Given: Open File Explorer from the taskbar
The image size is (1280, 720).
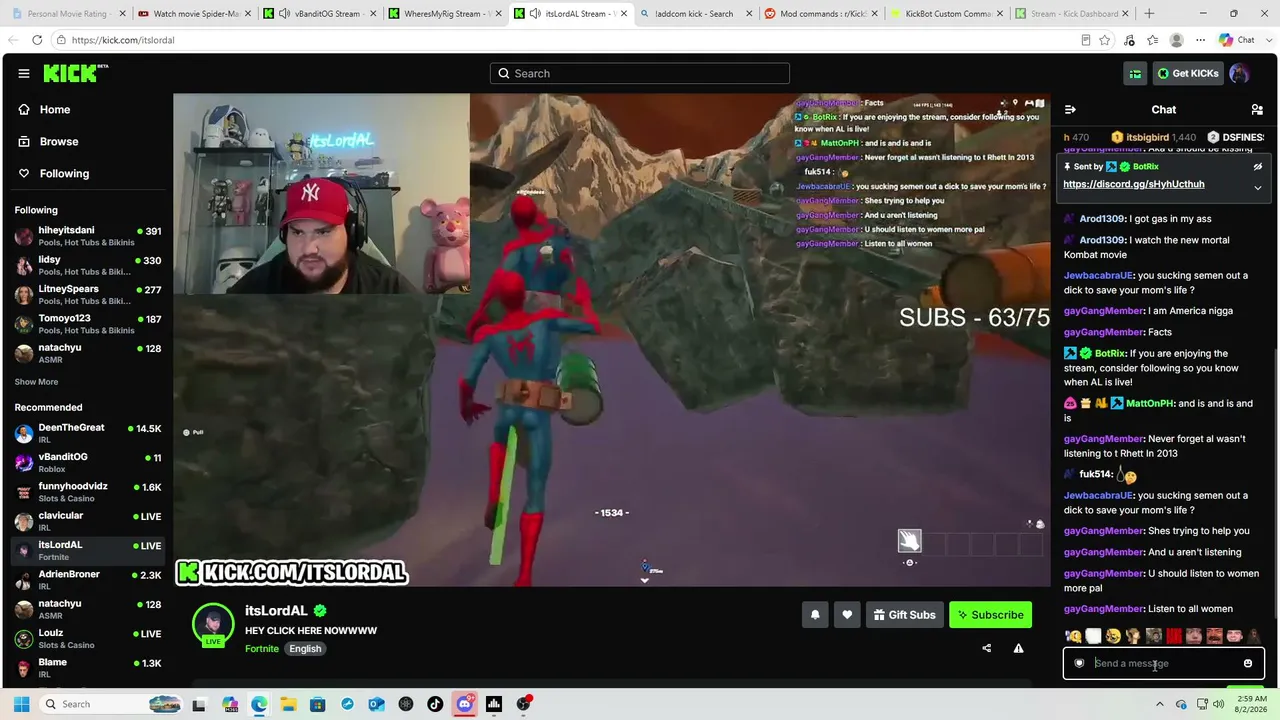Looking at the screenshot, I should click(288, 704).
